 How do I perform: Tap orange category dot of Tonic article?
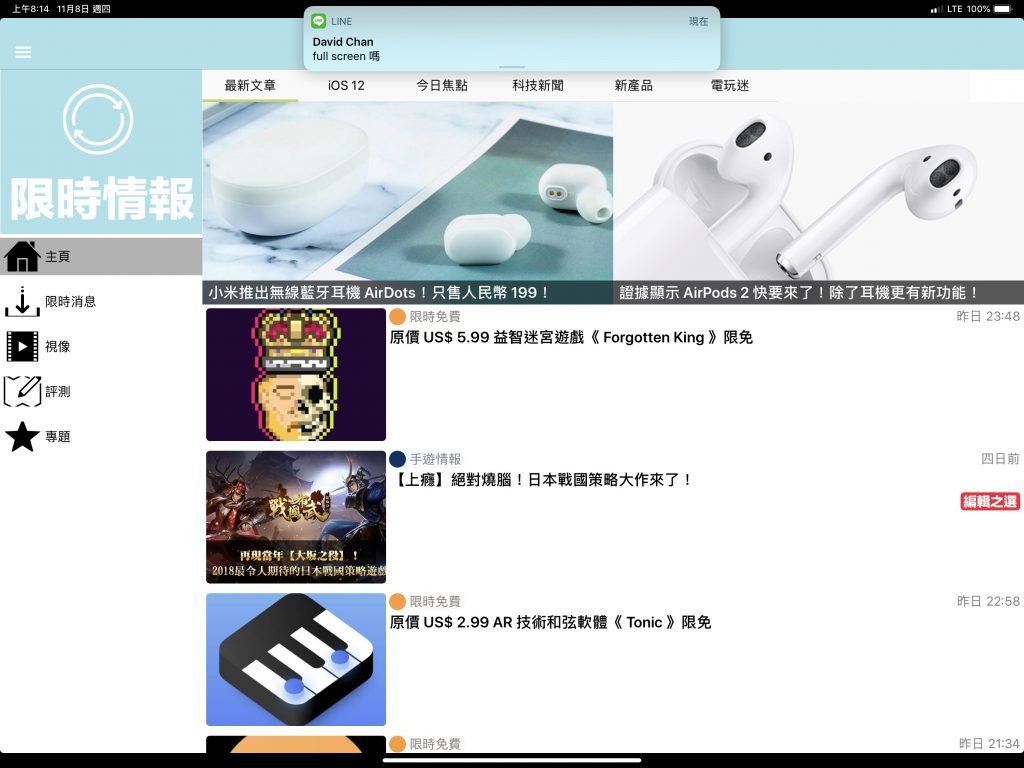click(x=397, y=601)
